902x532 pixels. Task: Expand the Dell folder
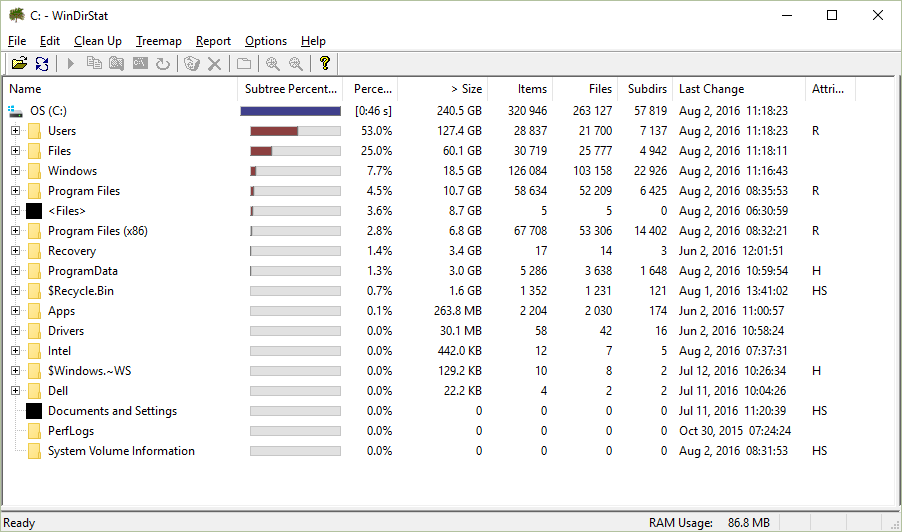(x=16, y=391)
